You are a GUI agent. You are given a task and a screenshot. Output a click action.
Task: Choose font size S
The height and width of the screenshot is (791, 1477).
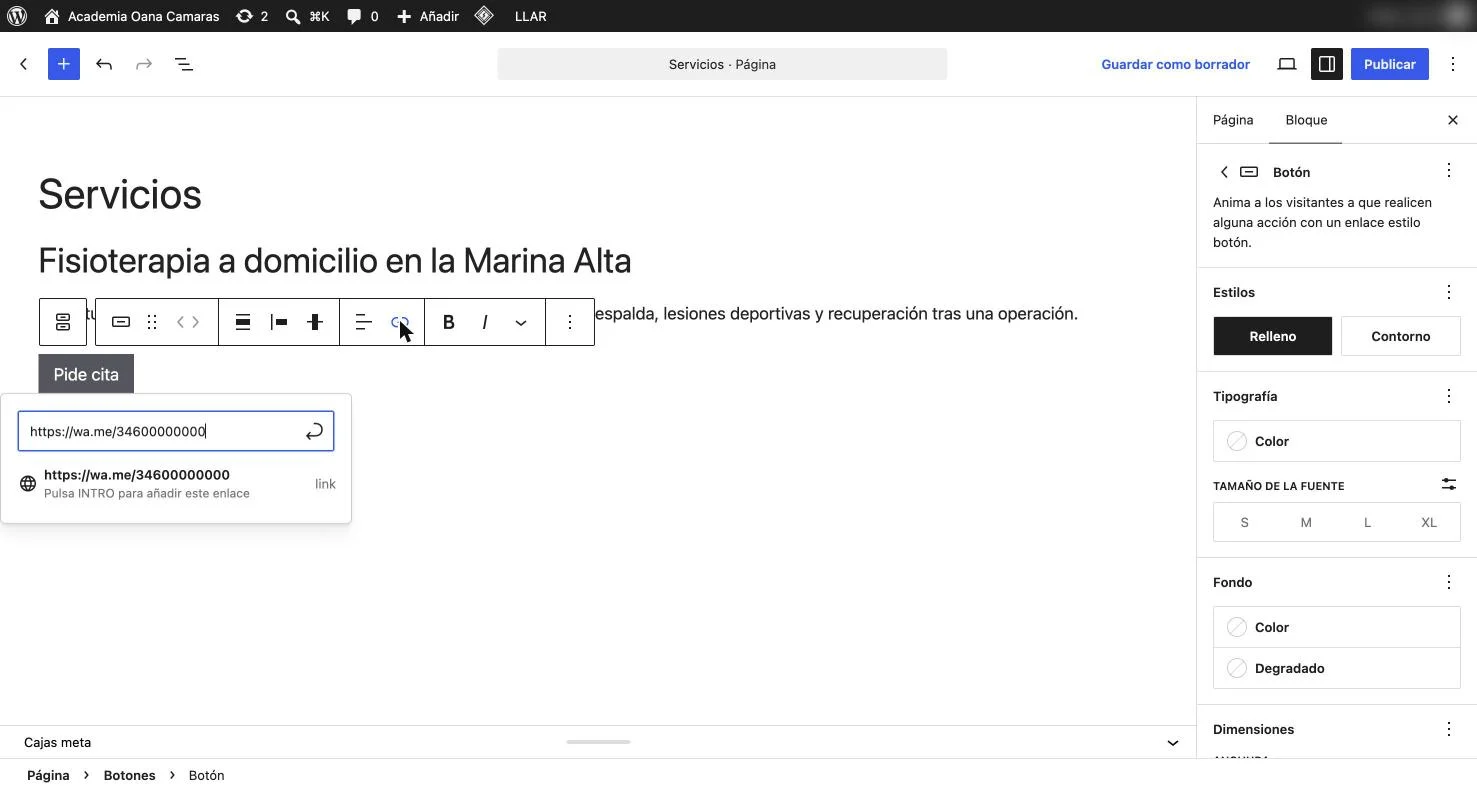[1244, 522]
